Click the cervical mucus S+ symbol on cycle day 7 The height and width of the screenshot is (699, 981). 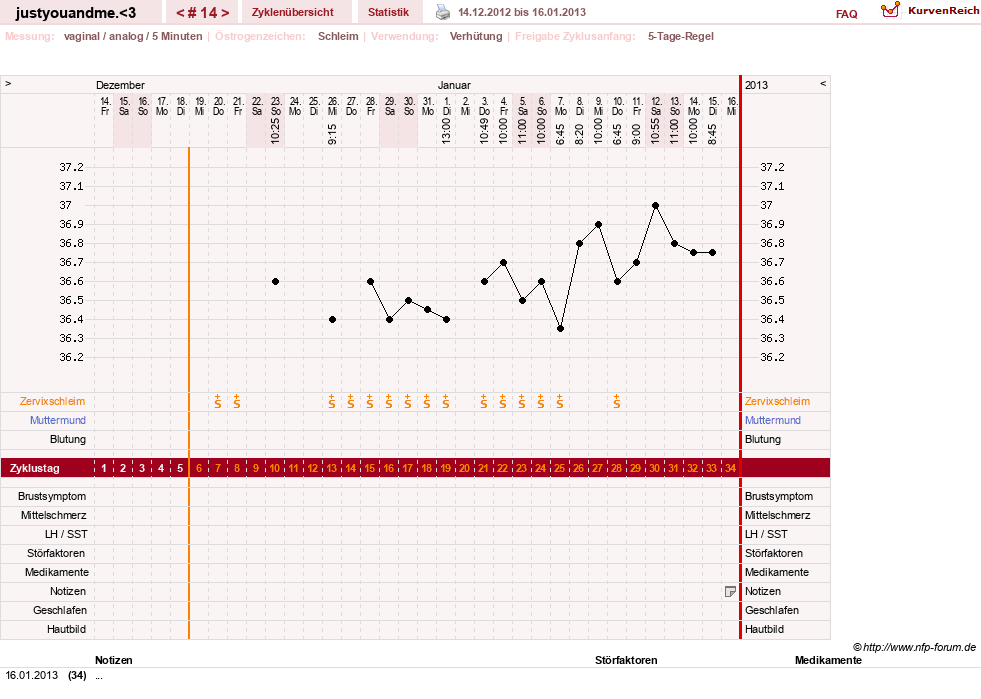(x=218, y=402)
